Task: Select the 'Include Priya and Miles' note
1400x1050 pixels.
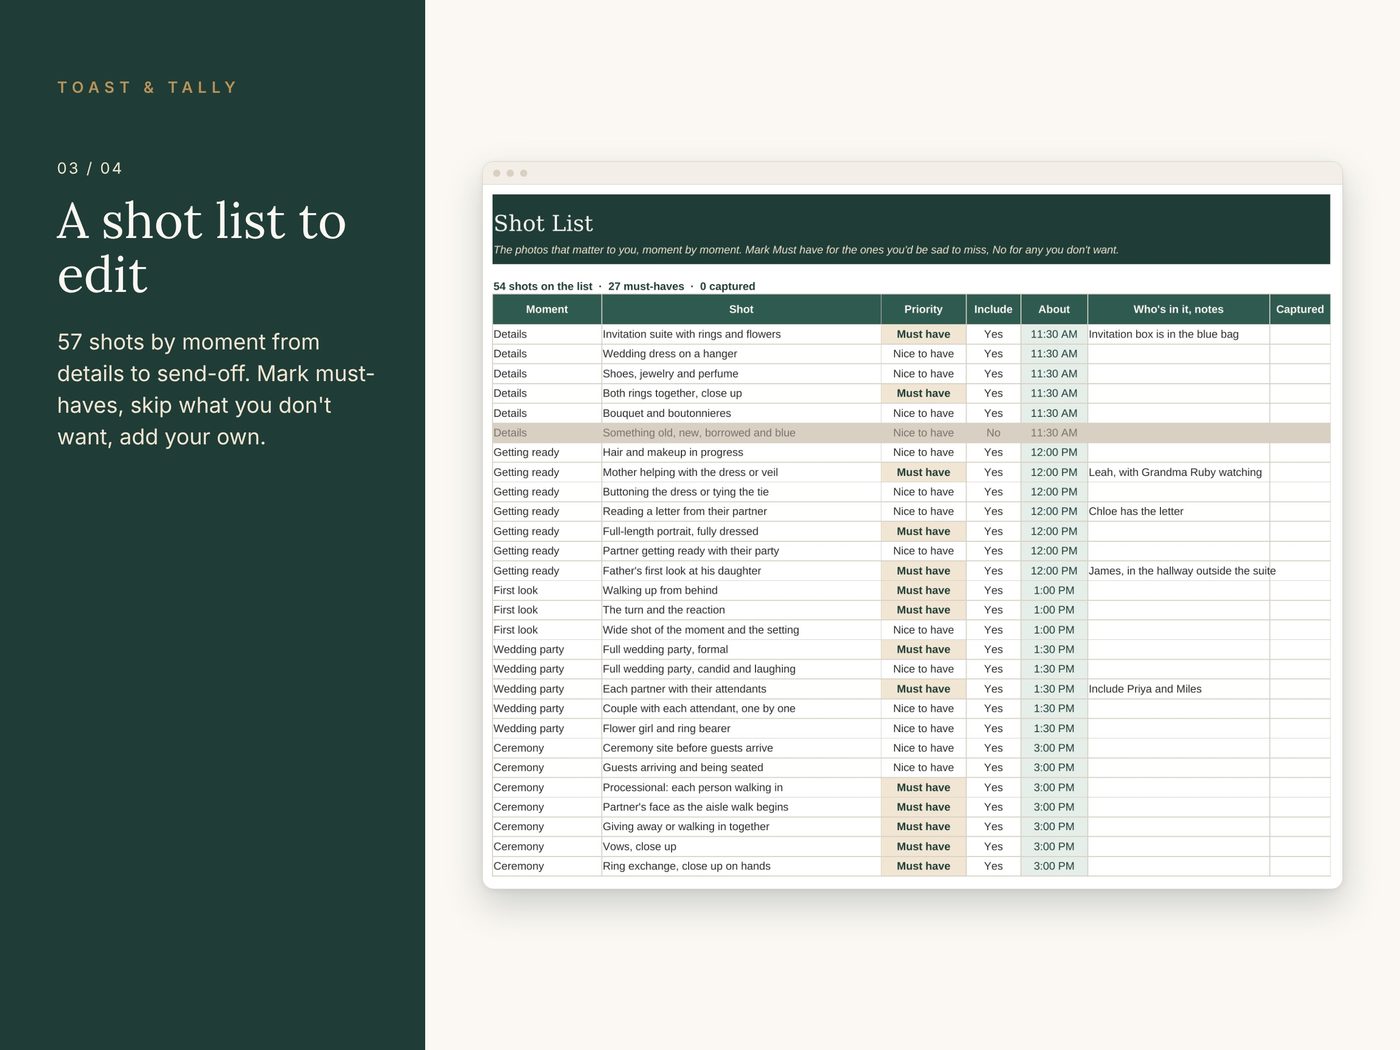Action: 1178,689
